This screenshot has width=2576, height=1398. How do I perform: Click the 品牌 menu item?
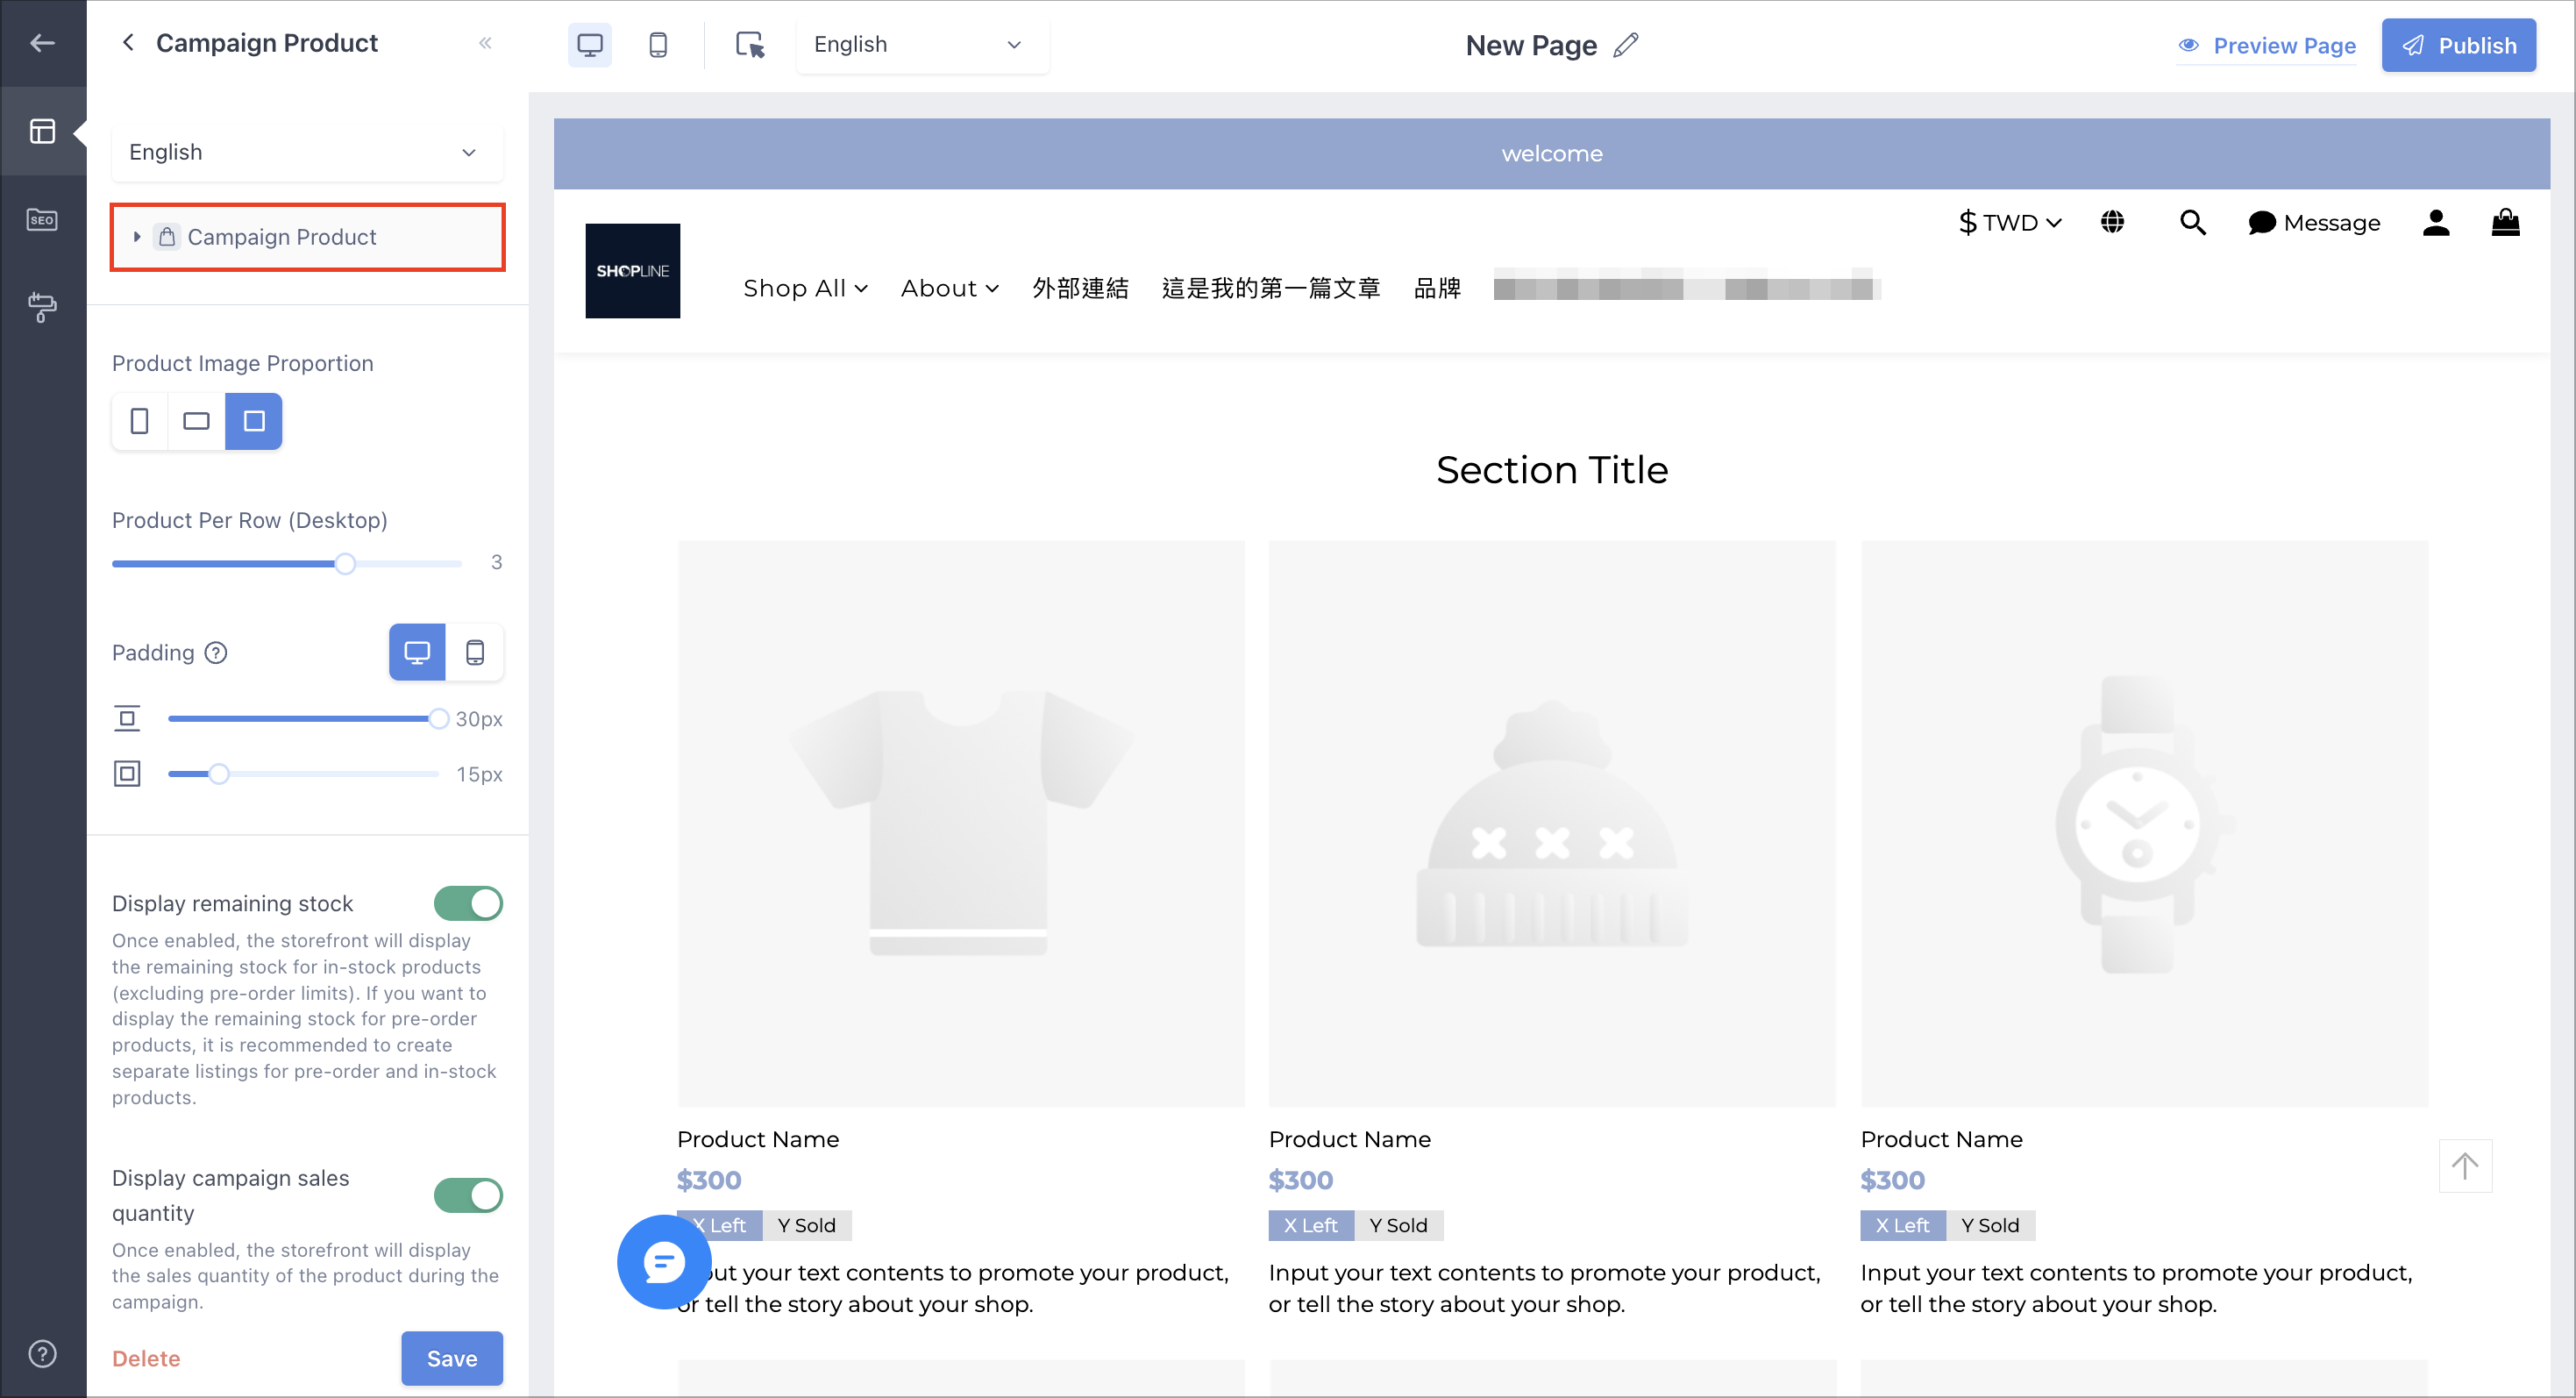click(1437, 288)
